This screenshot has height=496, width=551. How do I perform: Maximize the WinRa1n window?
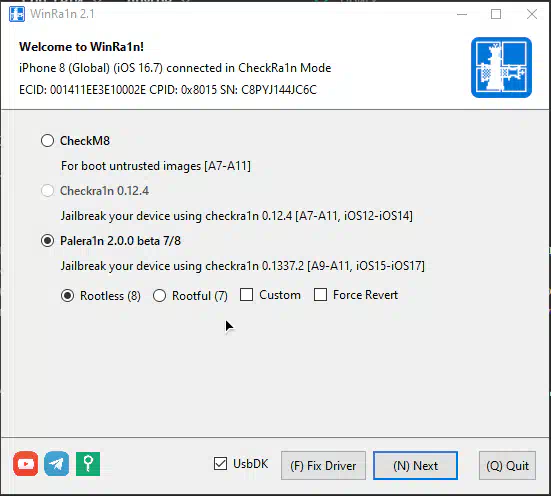[x=496, y=14]
